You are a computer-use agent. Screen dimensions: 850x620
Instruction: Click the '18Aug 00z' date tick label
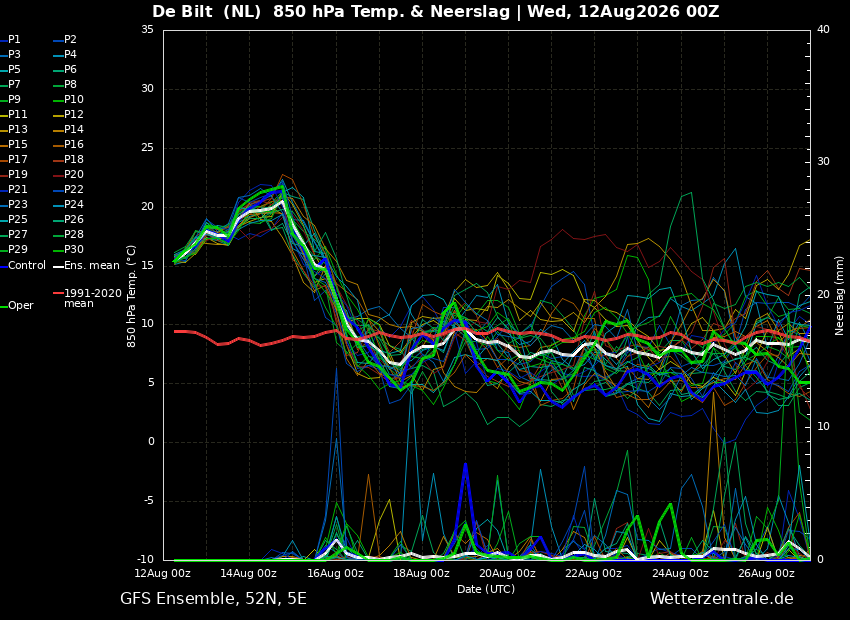[x=421, y=573]
